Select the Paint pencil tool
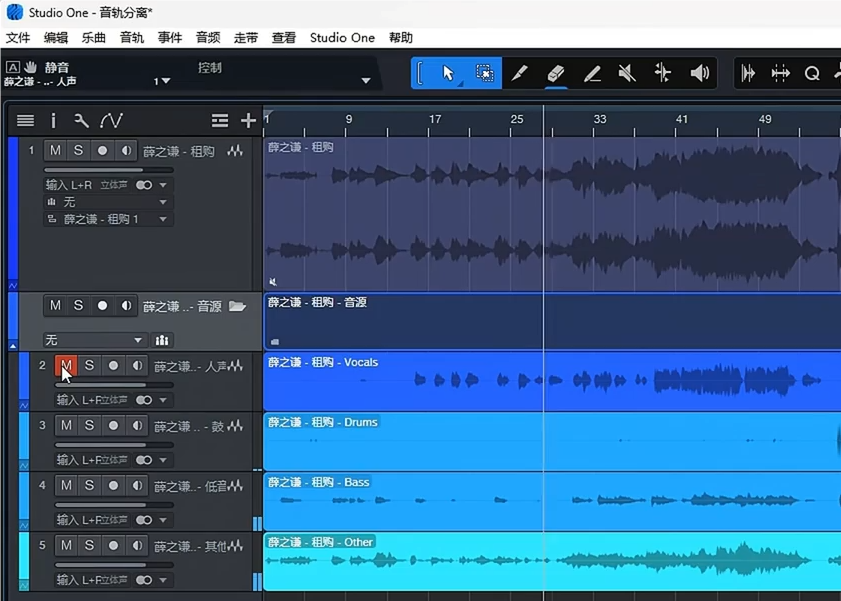The height and width of the screenshot is (601, 841). click(592, 73)
